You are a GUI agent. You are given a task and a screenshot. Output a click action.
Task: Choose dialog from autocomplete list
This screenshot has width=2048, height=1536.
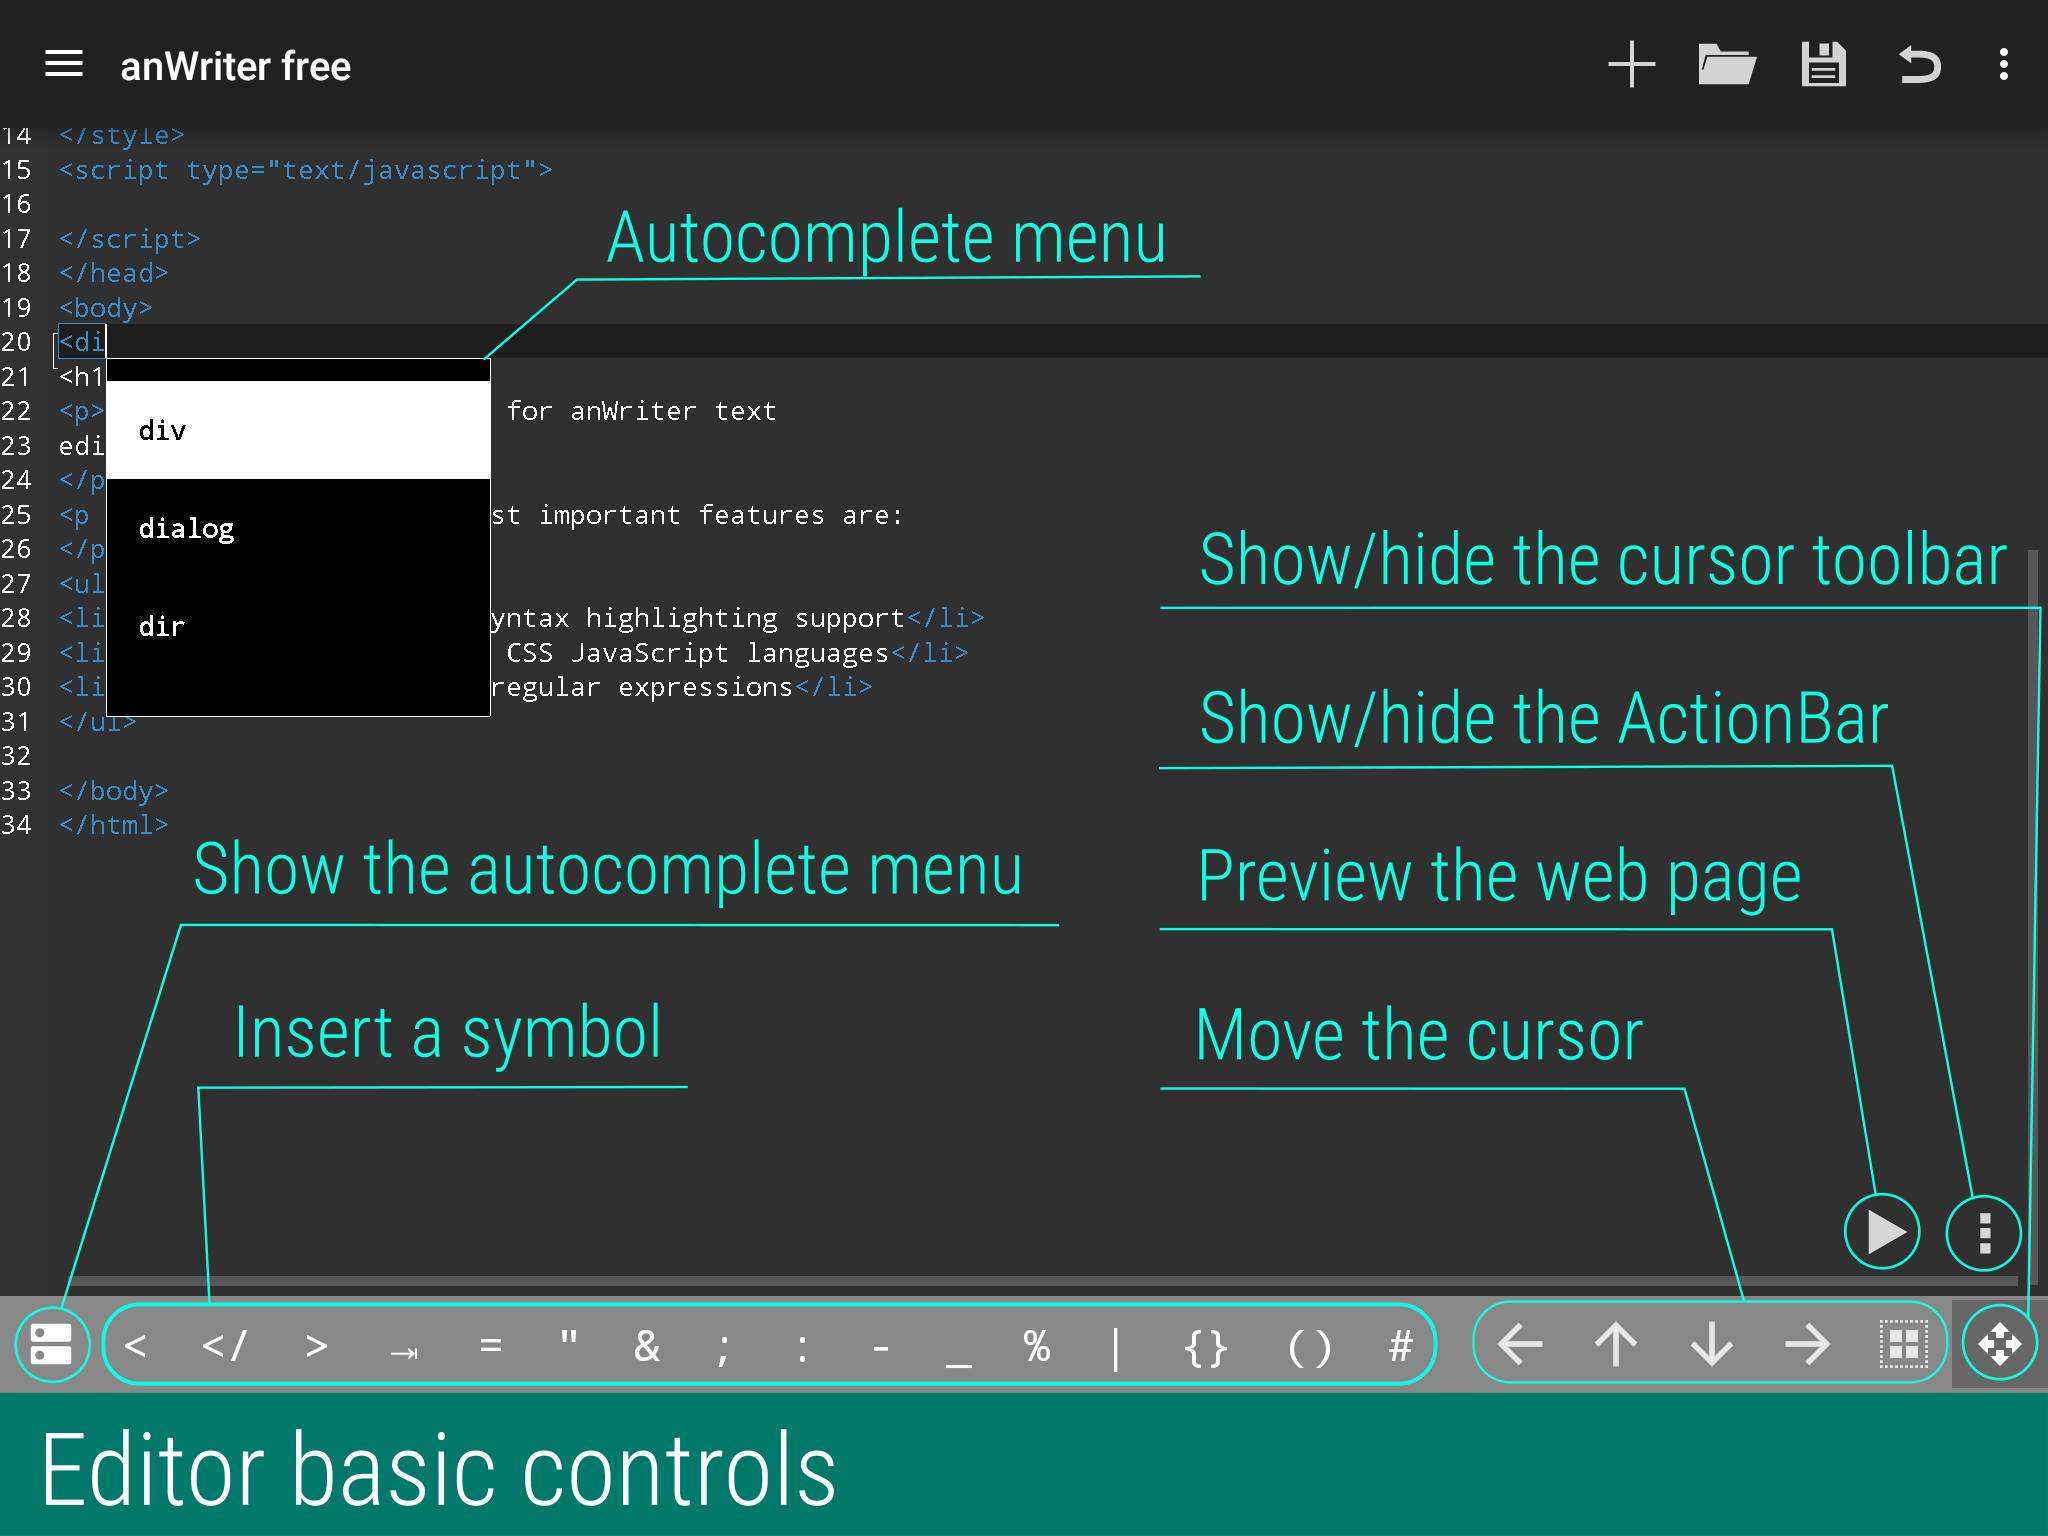298,528
